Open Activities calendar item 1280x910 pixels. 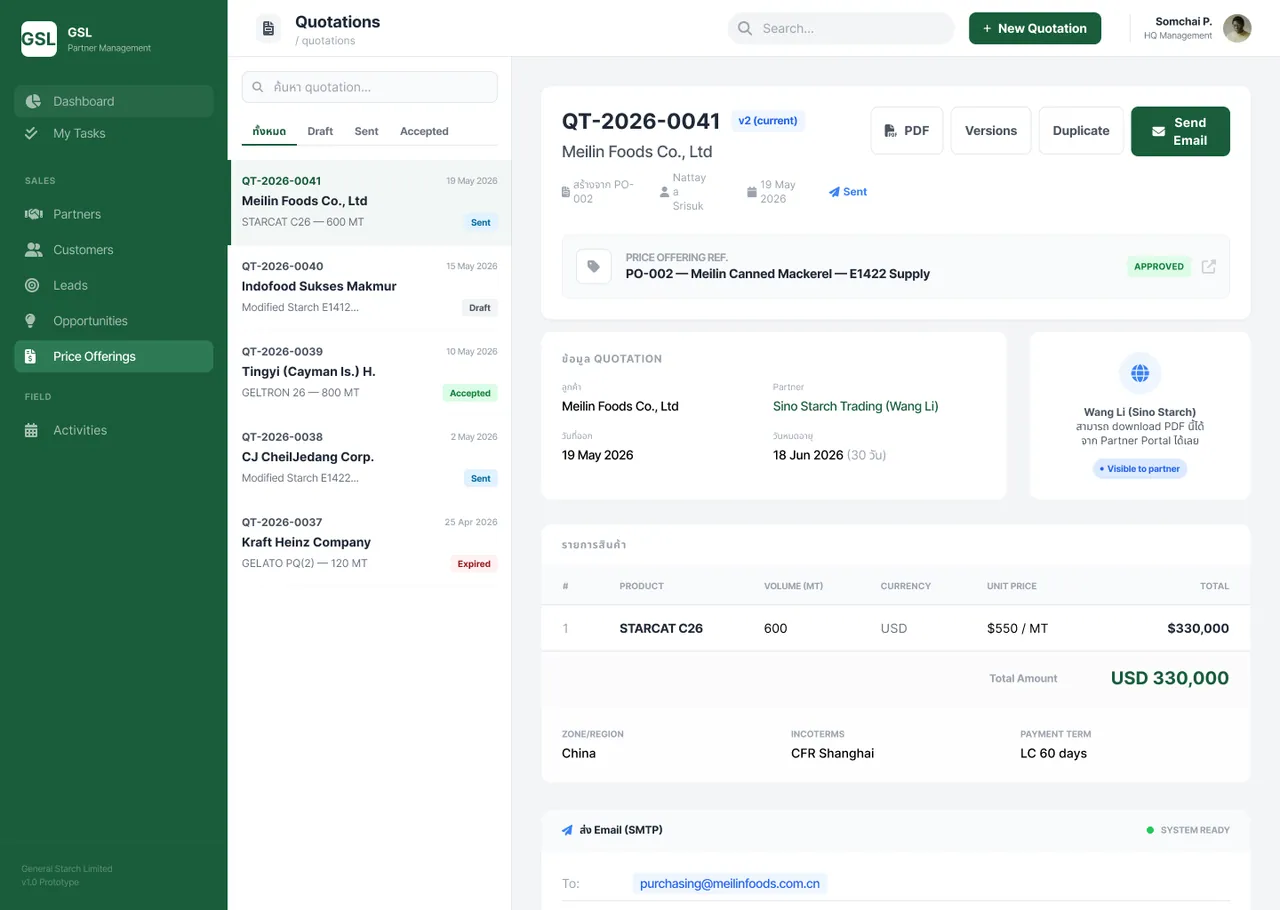coord(114,430)
